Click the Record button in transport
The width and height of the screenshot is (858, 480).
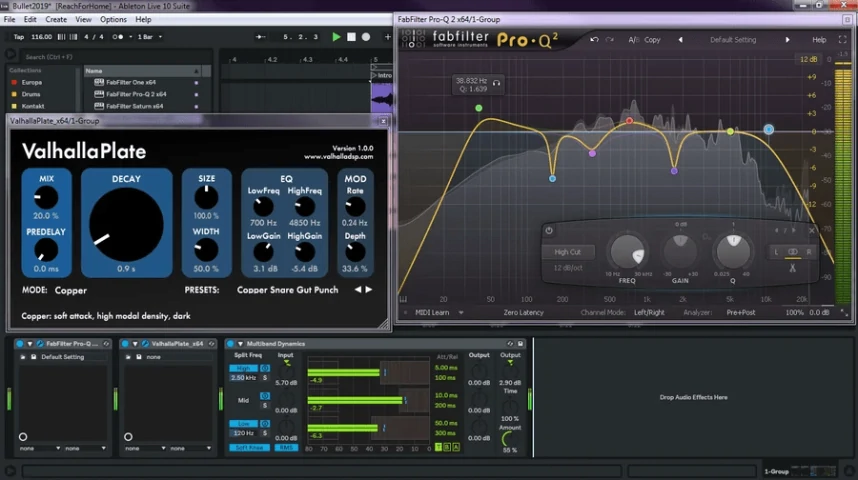[366, 37]
